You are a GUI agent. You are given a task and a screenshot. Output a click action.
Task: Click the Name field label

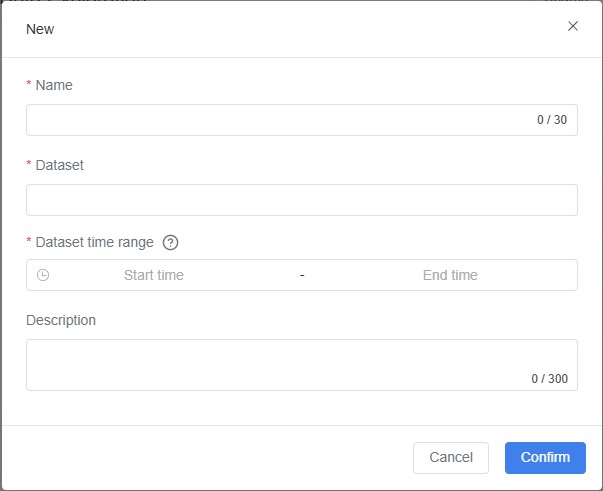[54, 85]
